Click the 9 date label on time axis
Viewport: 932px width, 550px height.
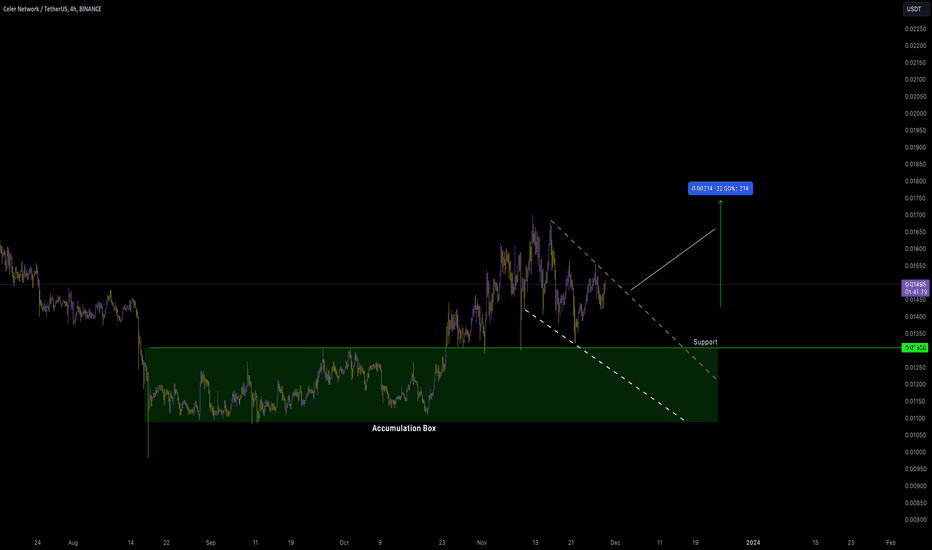coord(379,543)
